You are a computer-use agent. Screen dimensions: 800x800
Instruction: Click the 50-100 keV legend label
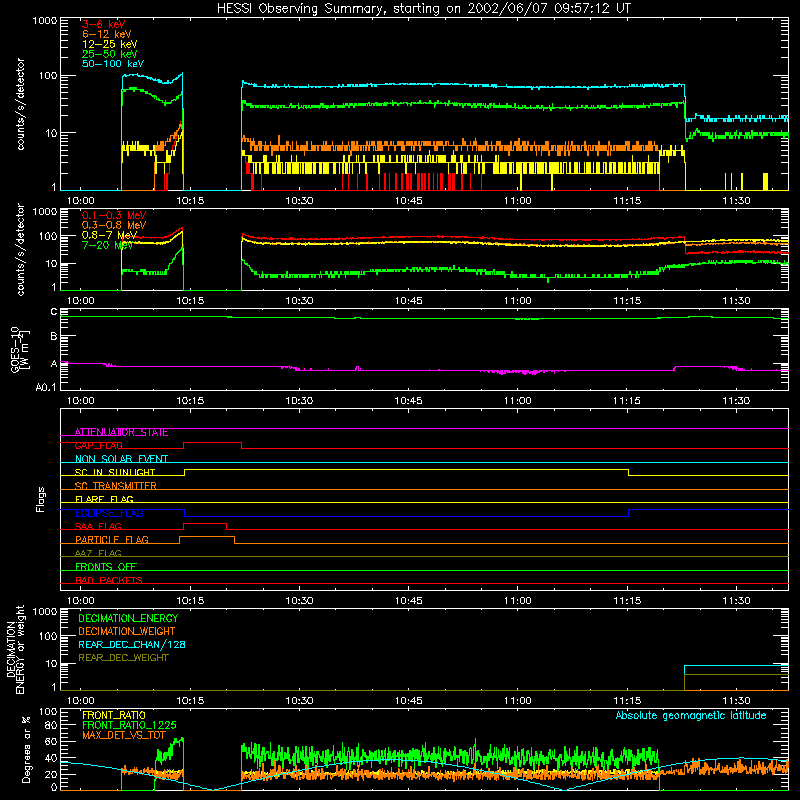113,63
